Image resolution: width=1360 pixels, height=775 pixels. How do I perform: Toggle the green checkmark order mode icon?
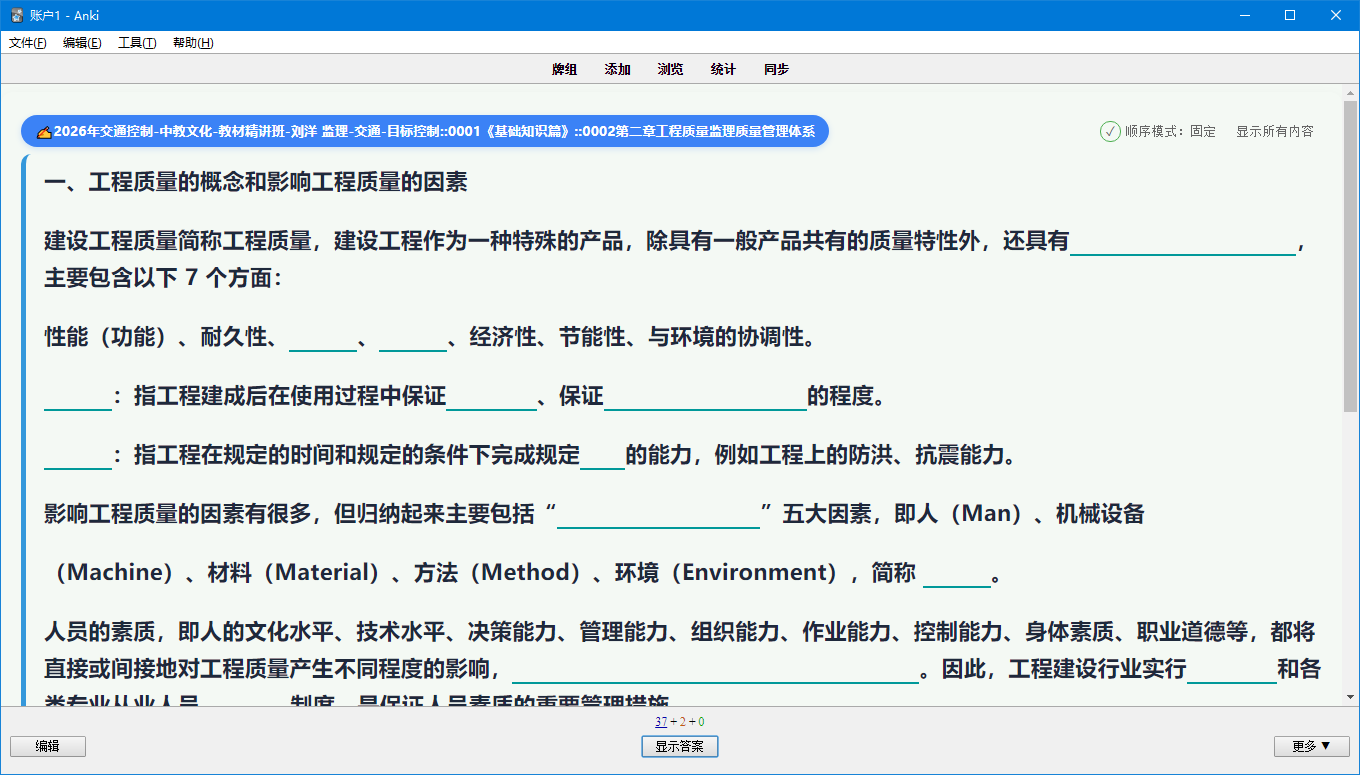click(x=1110, y=131)
